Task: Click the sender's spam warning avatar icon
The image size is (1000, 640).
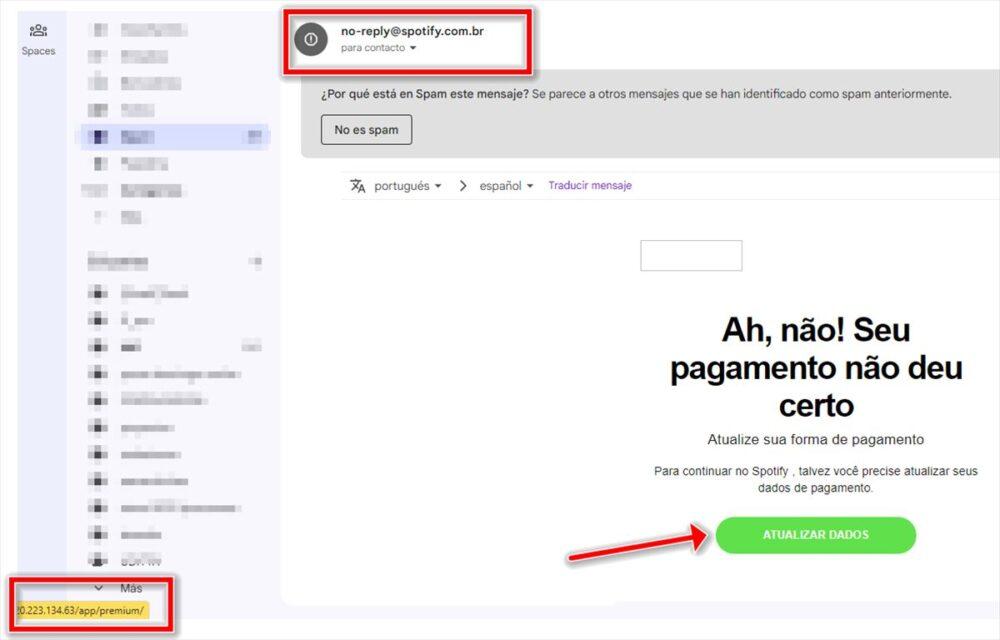Action: (x=311, y=40)
